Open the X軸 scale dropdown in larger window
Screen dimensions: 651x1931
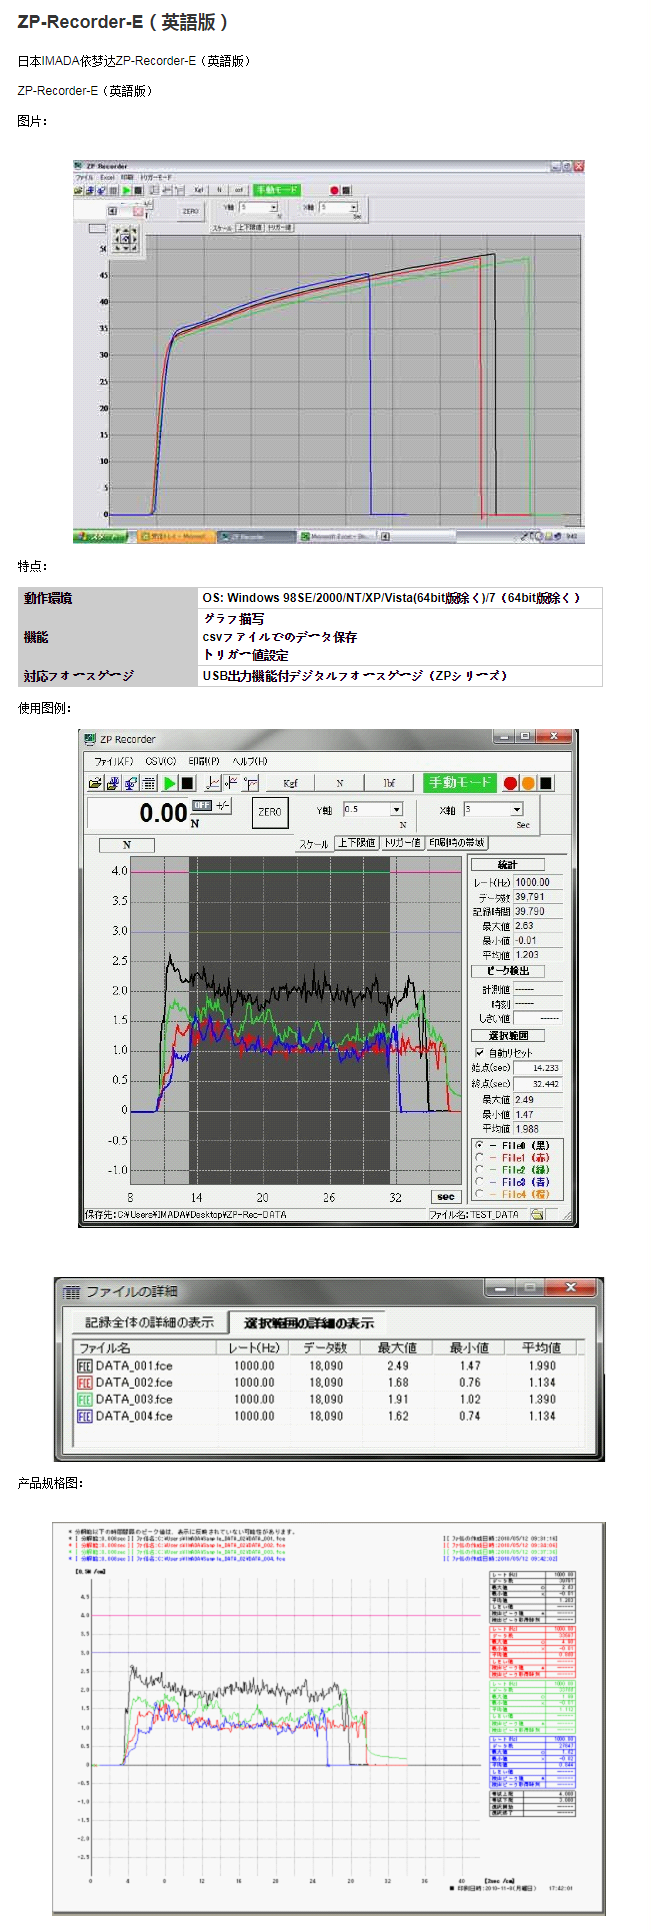[x=516, y=809]
